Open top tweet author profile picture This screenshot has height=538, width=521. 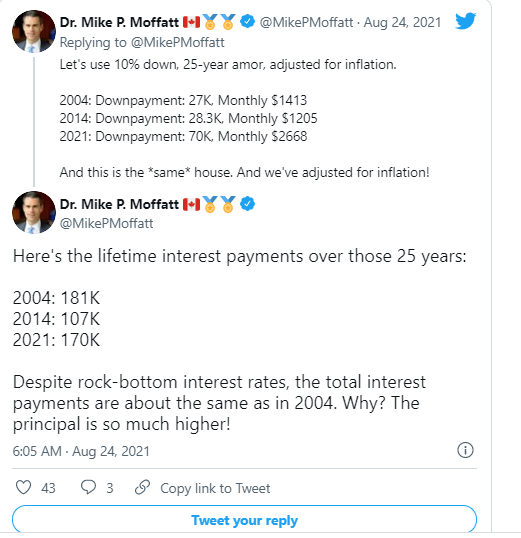pyautogui.click(x=34, y=31)
